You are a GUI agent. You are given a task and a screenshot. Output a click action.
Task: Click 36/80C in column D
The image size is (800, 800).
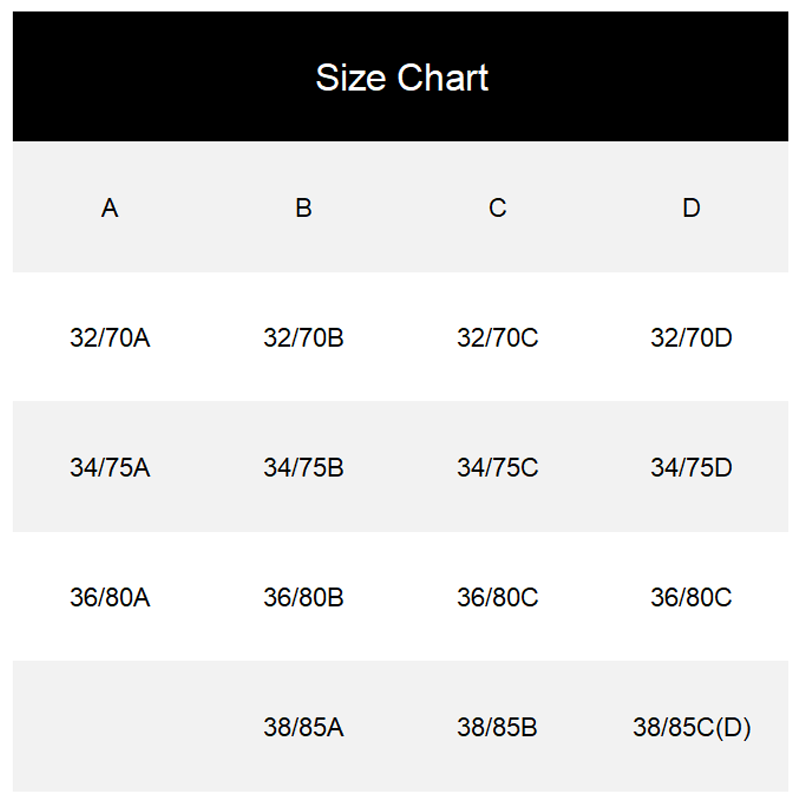pos(691,596)
